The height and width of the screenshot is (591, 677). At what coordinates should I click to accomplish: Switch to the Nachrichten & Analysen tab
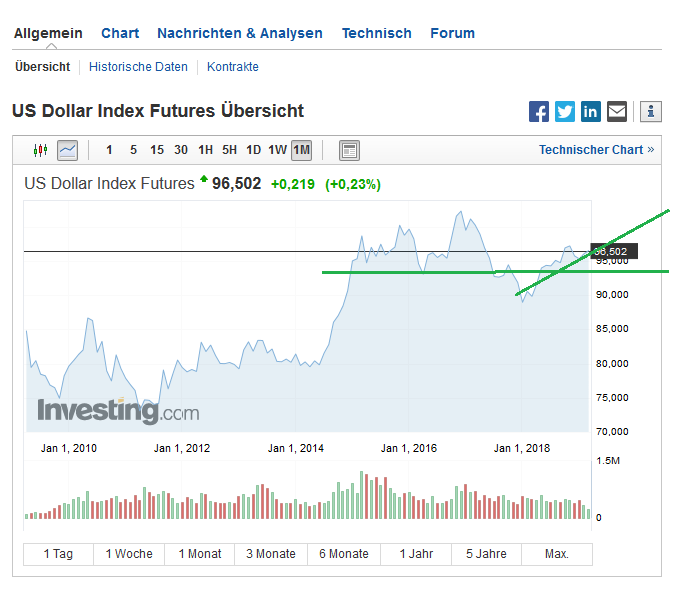click(240, 33)
